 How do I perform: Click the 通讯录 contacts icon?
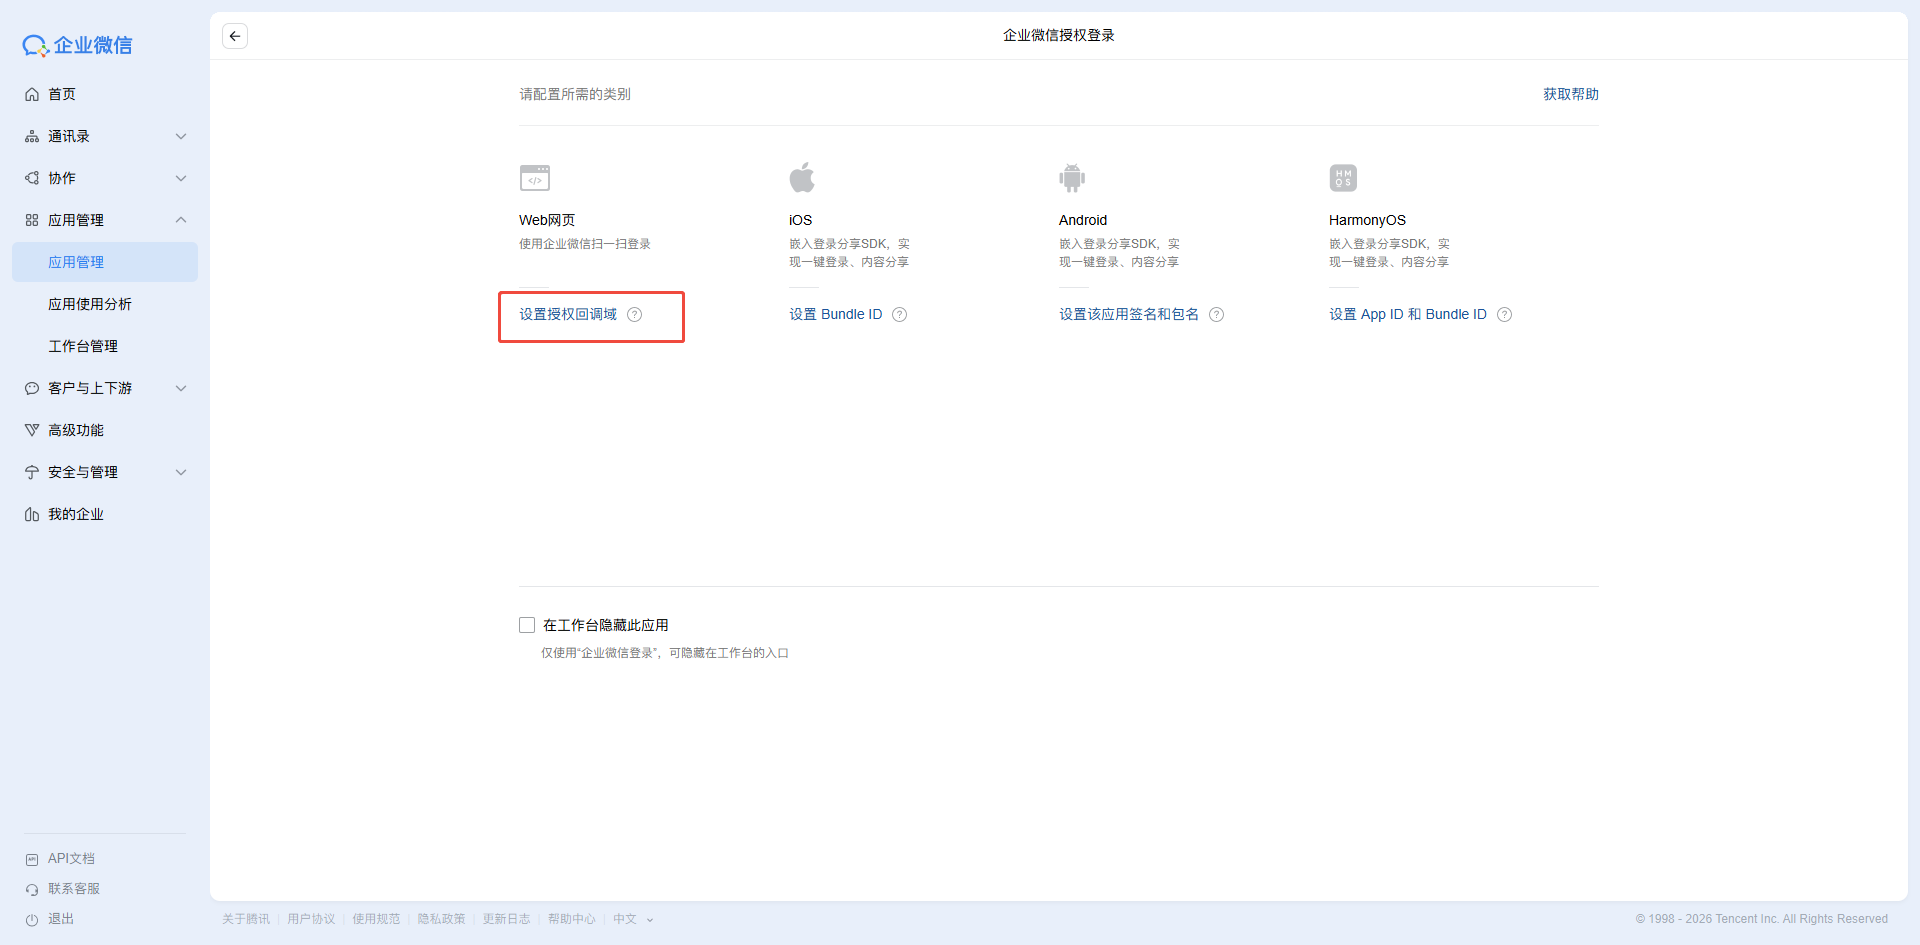pyautogui.click(x=32, y=136)
